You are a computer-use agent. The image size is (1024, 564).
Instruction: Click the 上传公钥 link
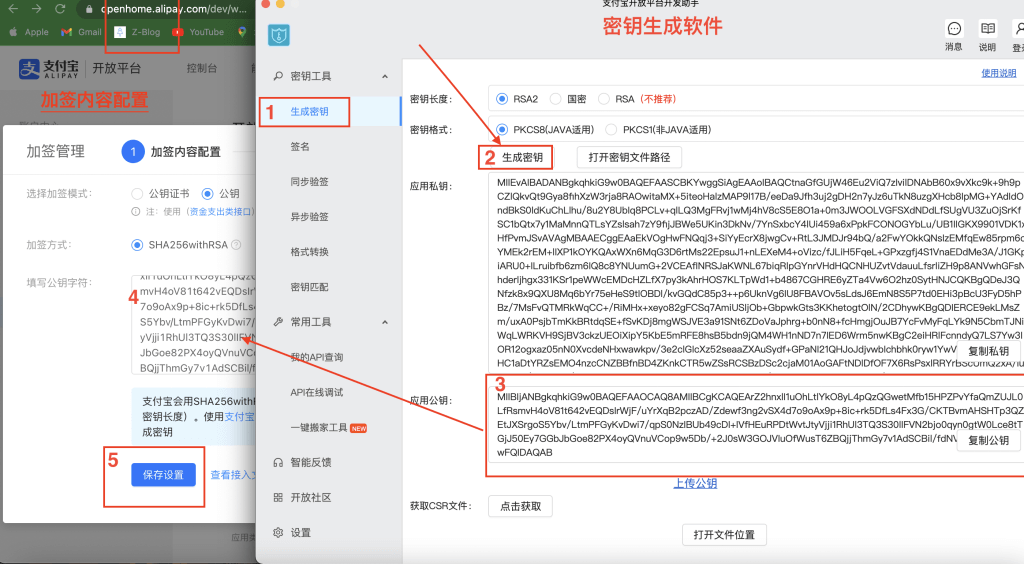[x=694, y=483]
